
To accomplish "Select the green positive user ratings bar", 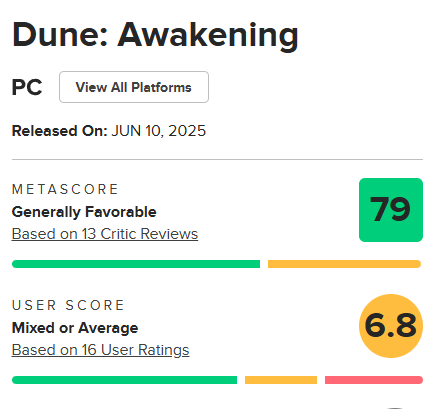I will click(124, 380).
